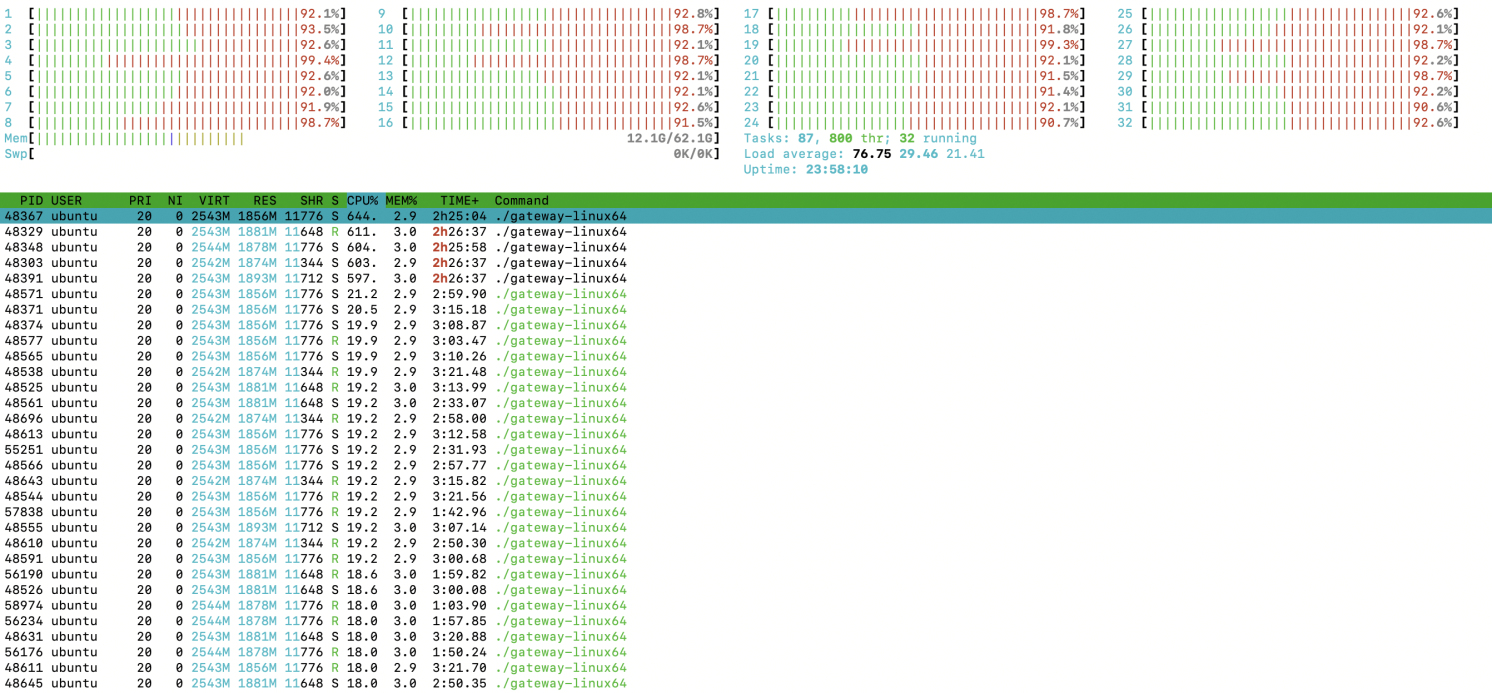Select process row with PID 48391
The height and width of the screenshot is (693, 1492).
[746, 278]
